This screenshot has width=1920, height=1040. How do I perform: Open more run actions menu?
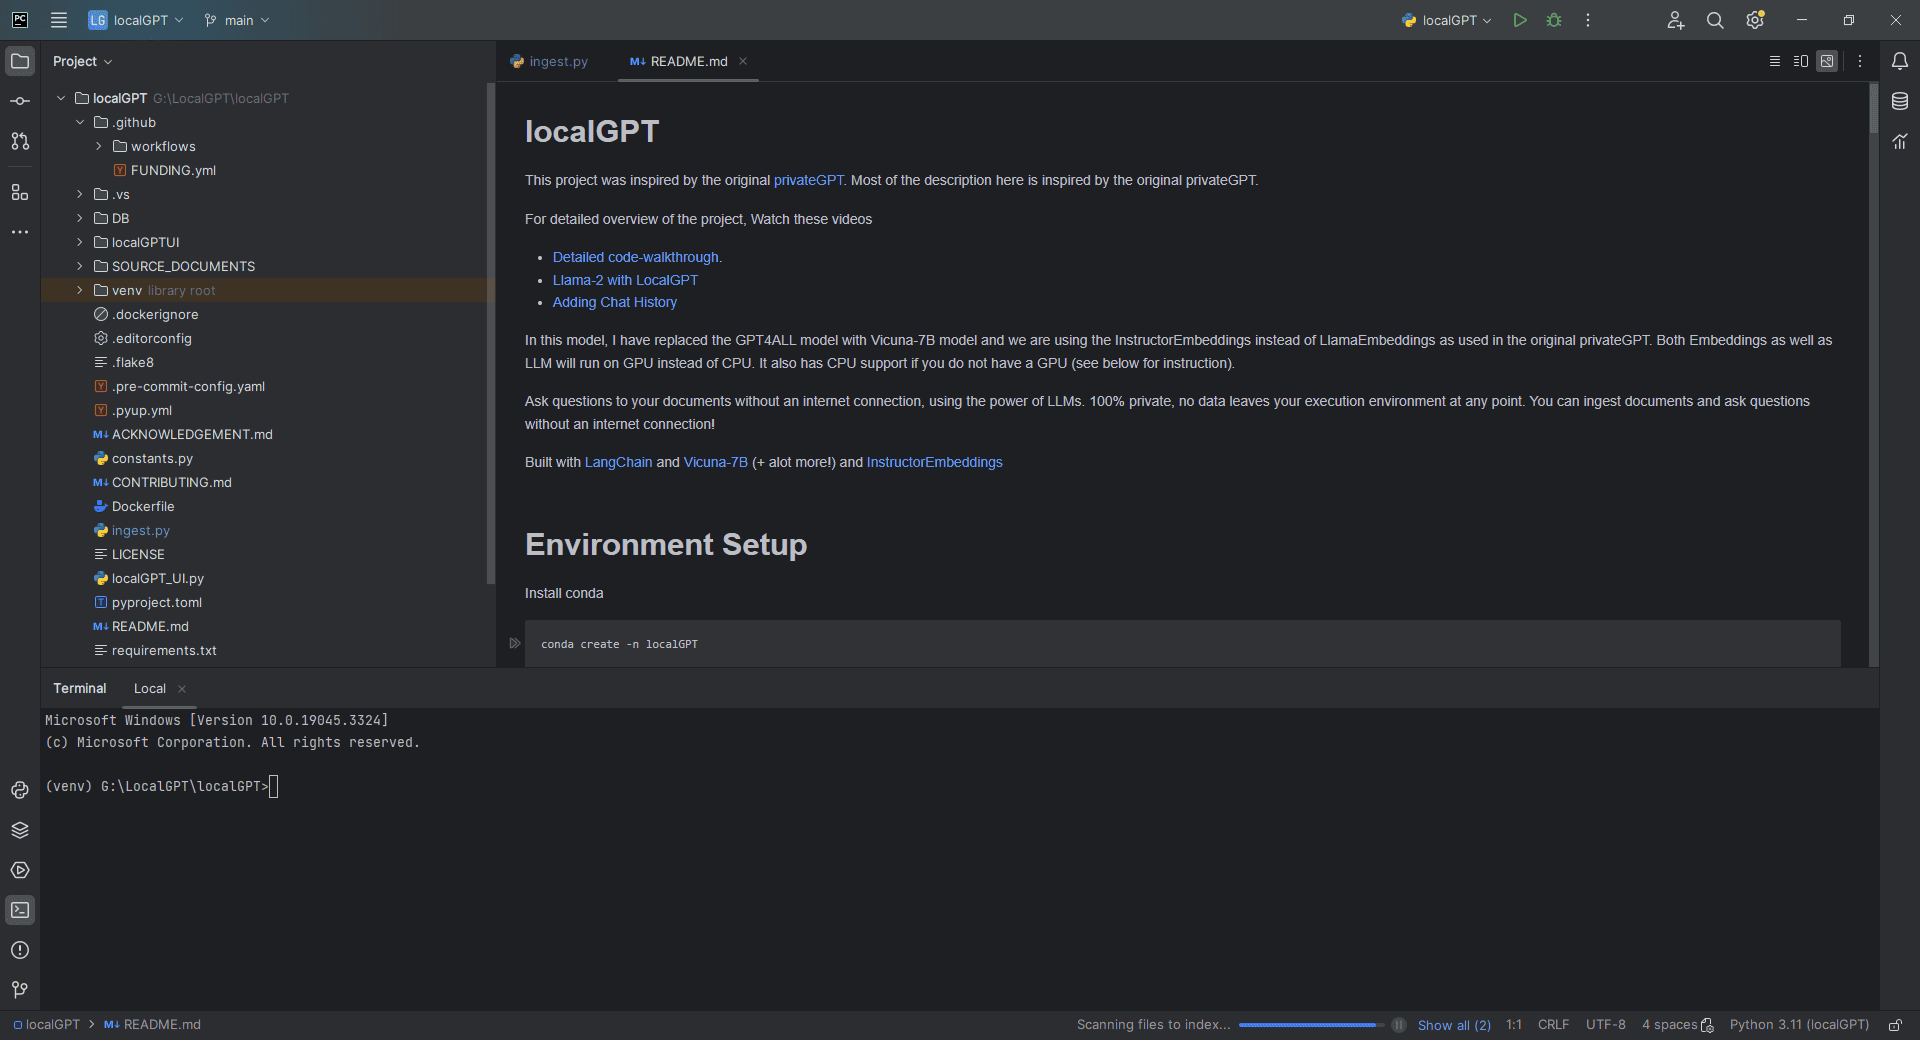tap(1588, 20)
